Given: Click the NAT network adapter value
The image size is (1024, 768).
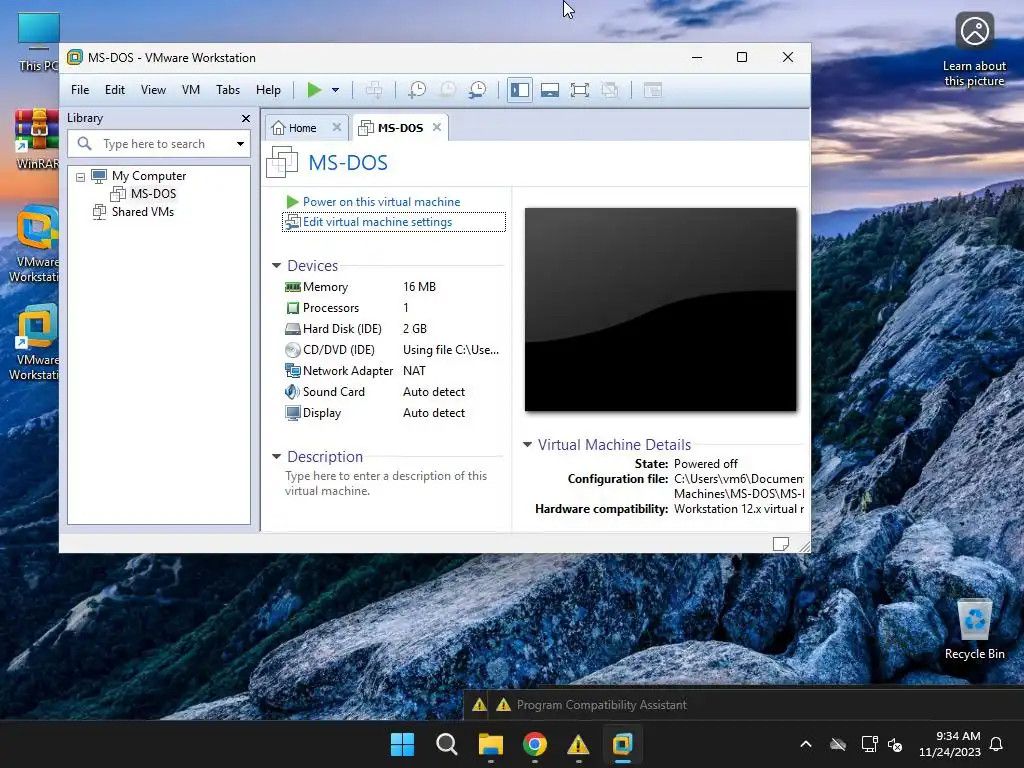Looking at the screenshot, I should click(x=414, y=371).
